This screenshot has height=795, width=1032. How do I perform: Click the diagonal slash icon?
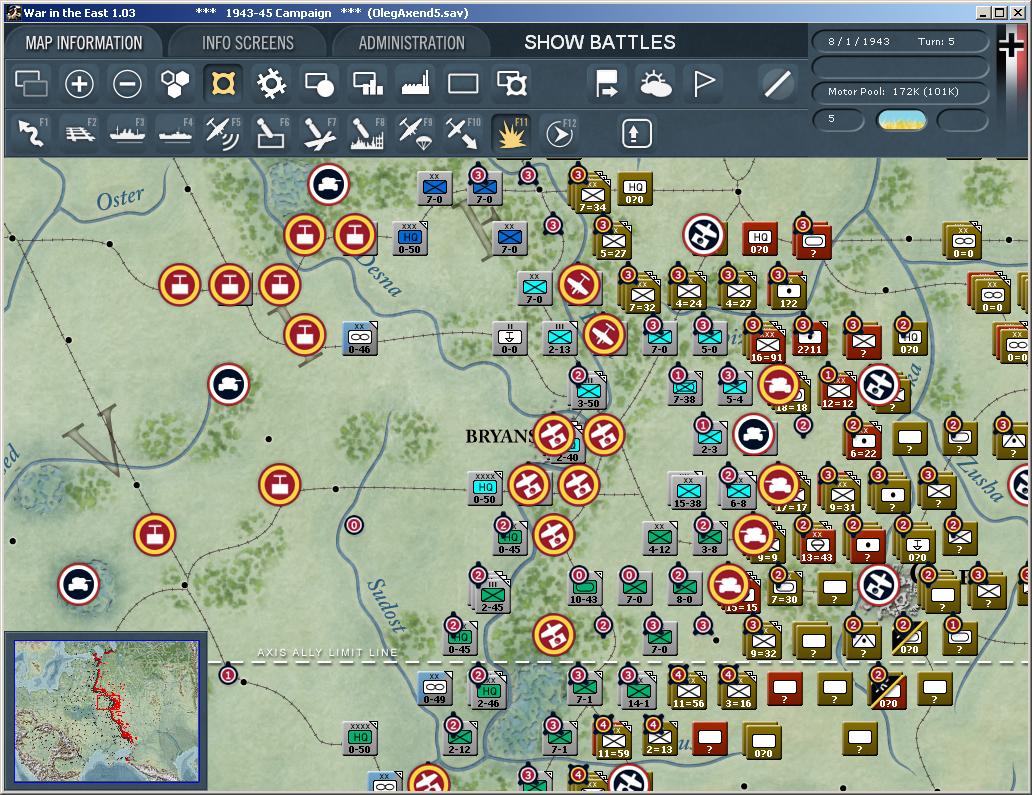point(777,84)
